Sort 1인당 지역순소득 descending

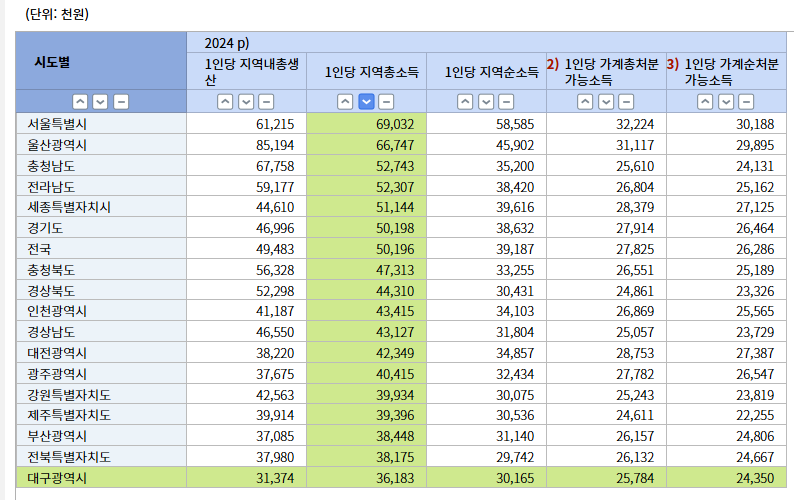pos(486,101)
